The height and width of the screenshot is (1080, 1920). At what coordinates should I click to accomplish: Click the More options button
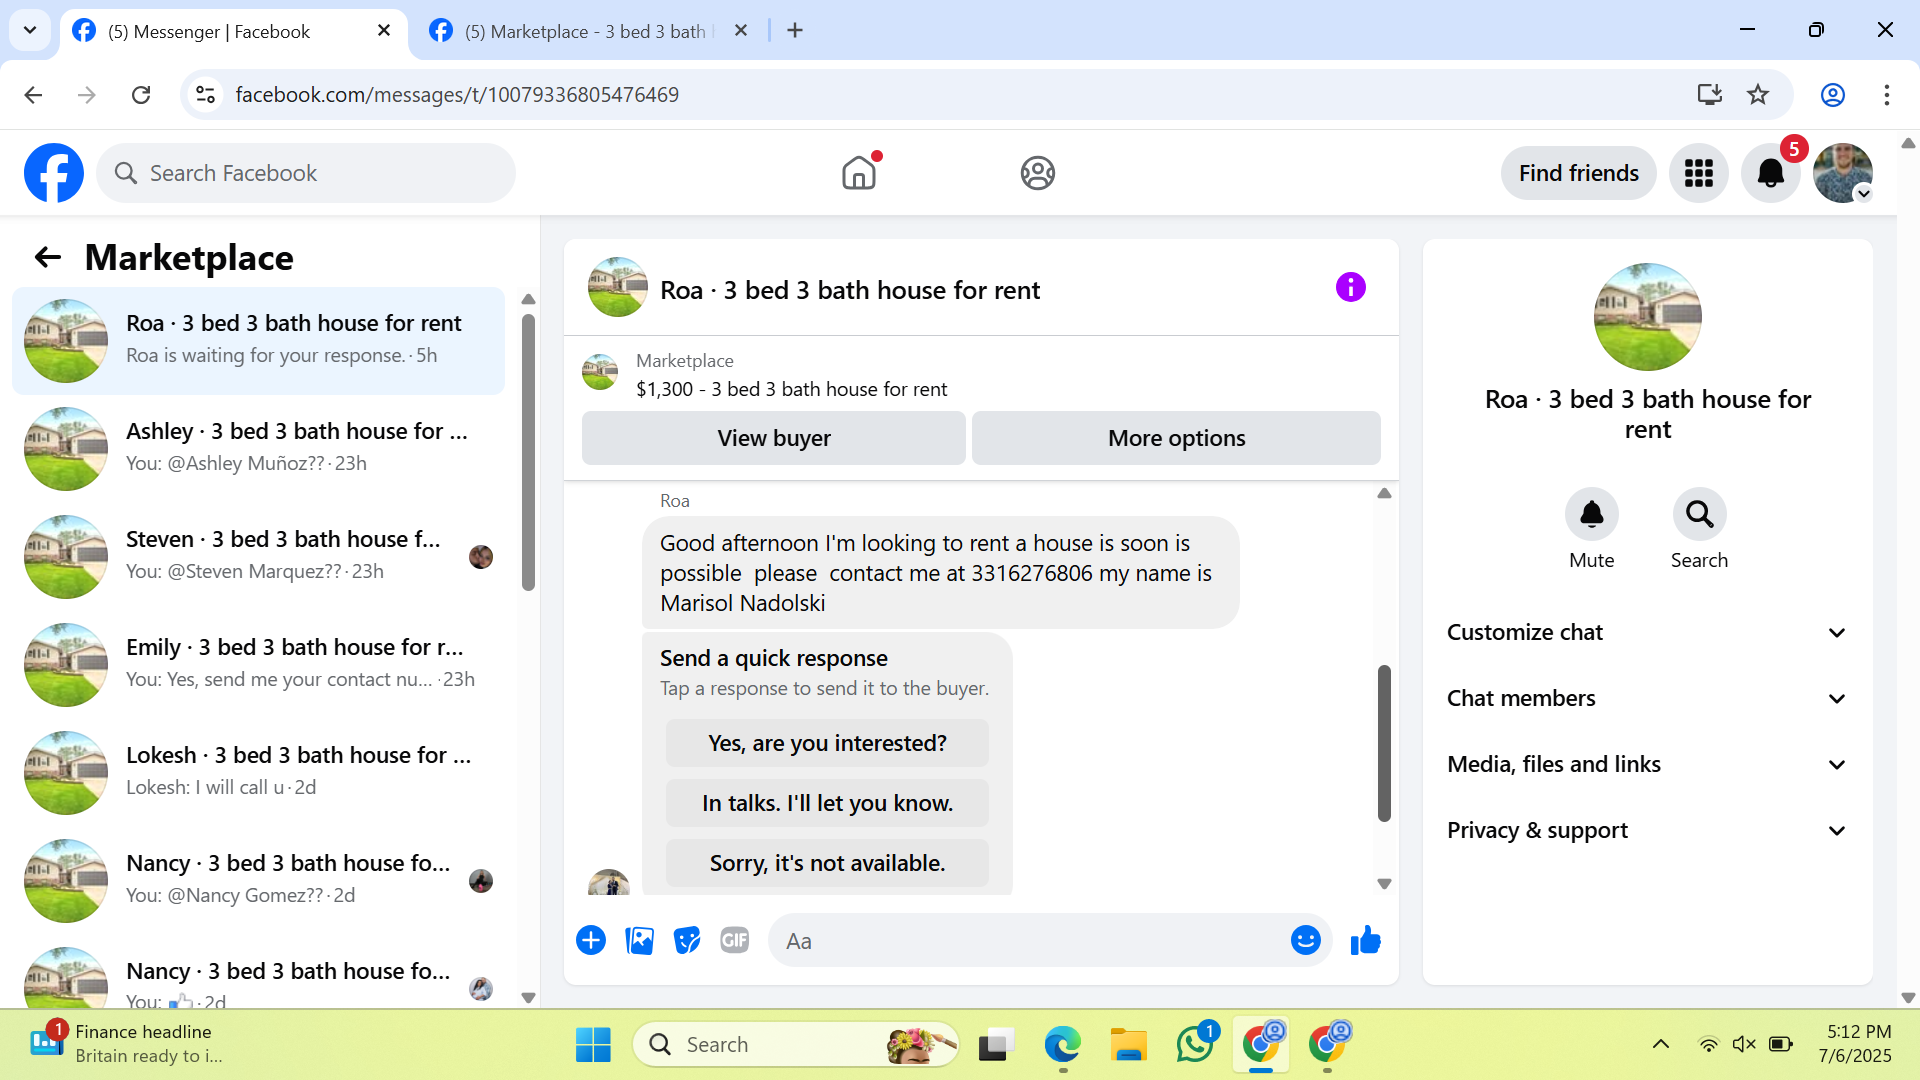(1177, 438)
